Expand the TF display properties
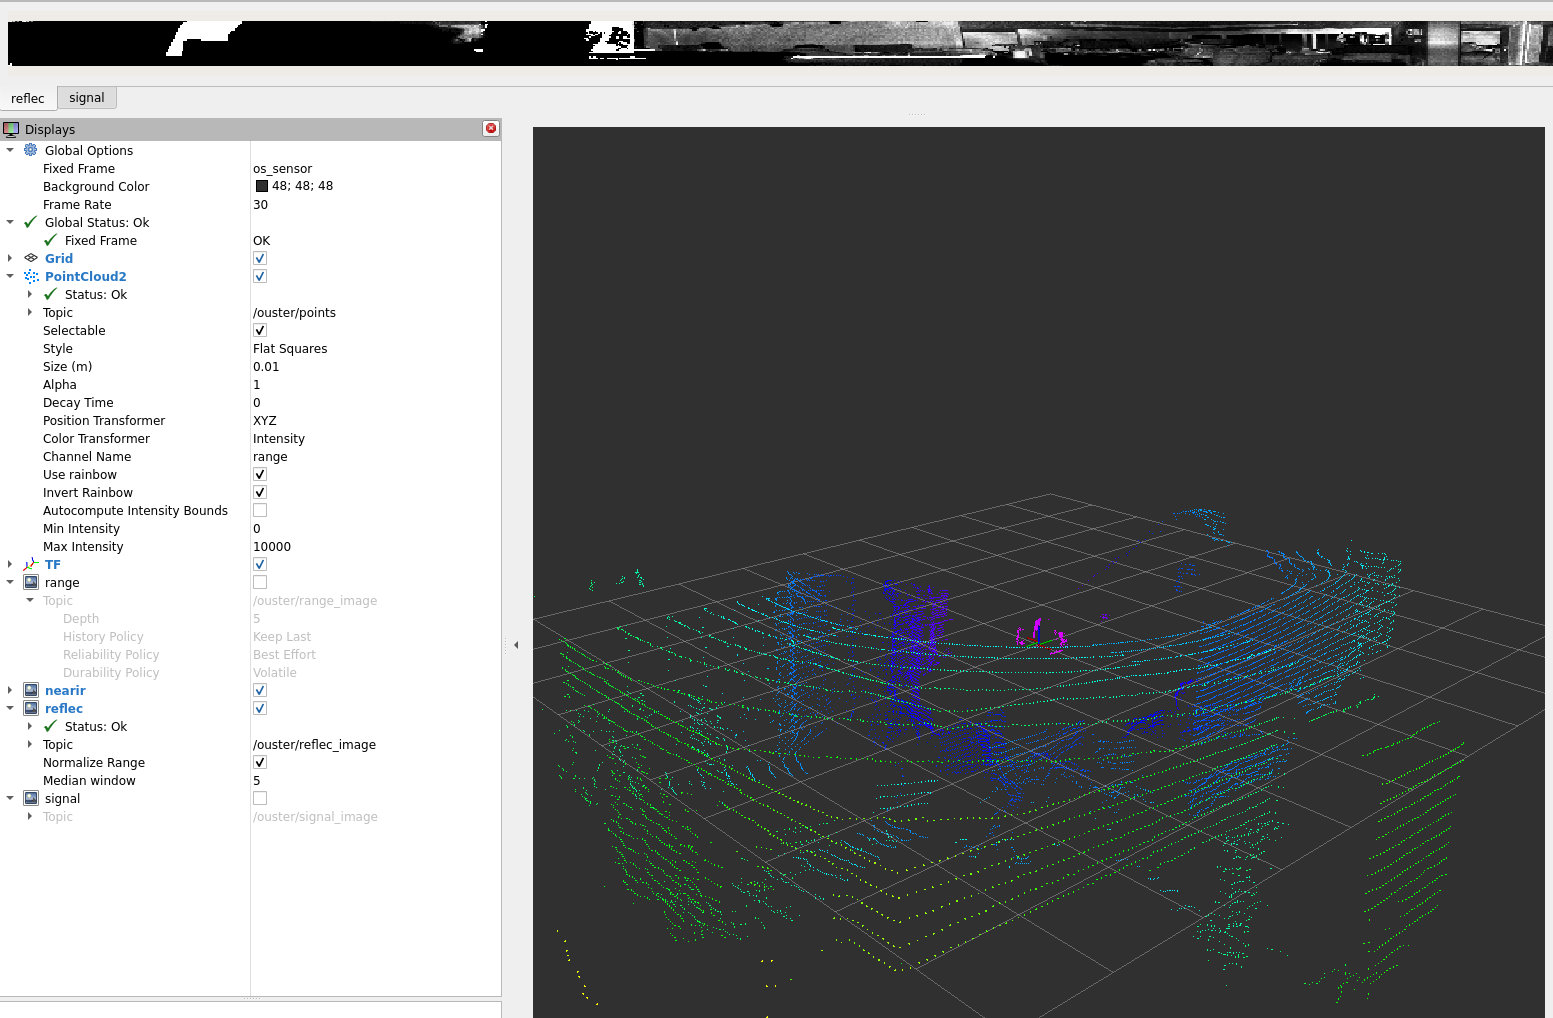The width and height of the screenshot is (1553, 1018). click(10, 564)
